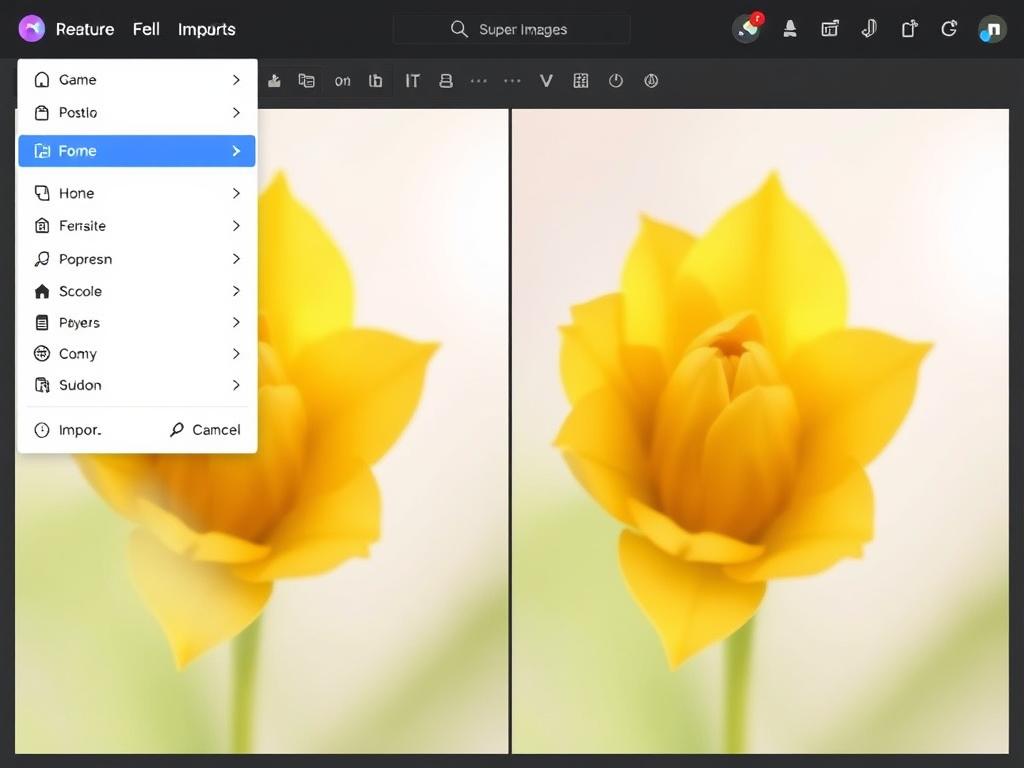Open the Reature menu
Image resolution: width=1024 pixels, height=768 pixels.
point(85,29)
